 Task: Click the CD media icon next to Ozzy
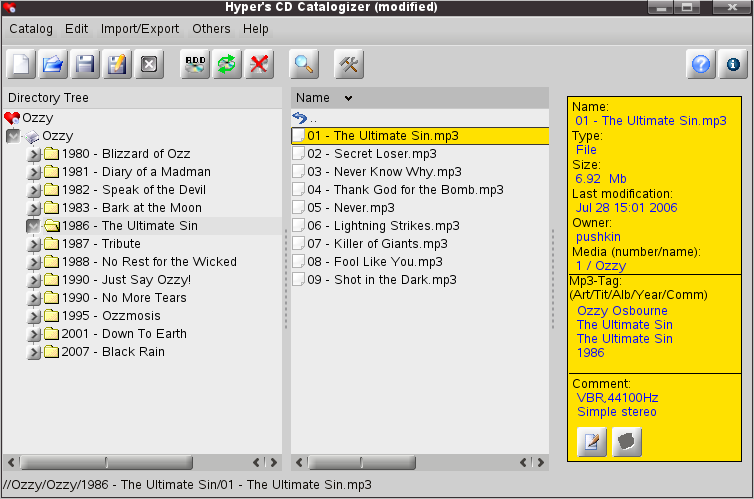pyautogui.click(x=32, y=137)
